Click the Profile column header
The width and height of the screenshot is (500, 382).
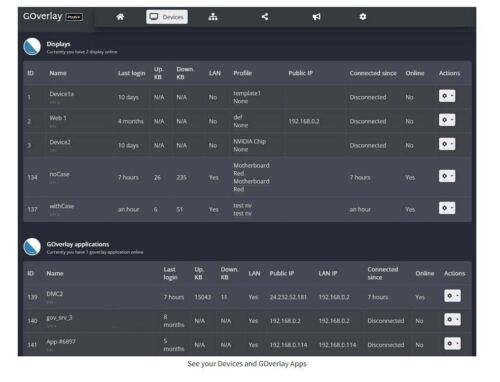(x=243, y=73)
